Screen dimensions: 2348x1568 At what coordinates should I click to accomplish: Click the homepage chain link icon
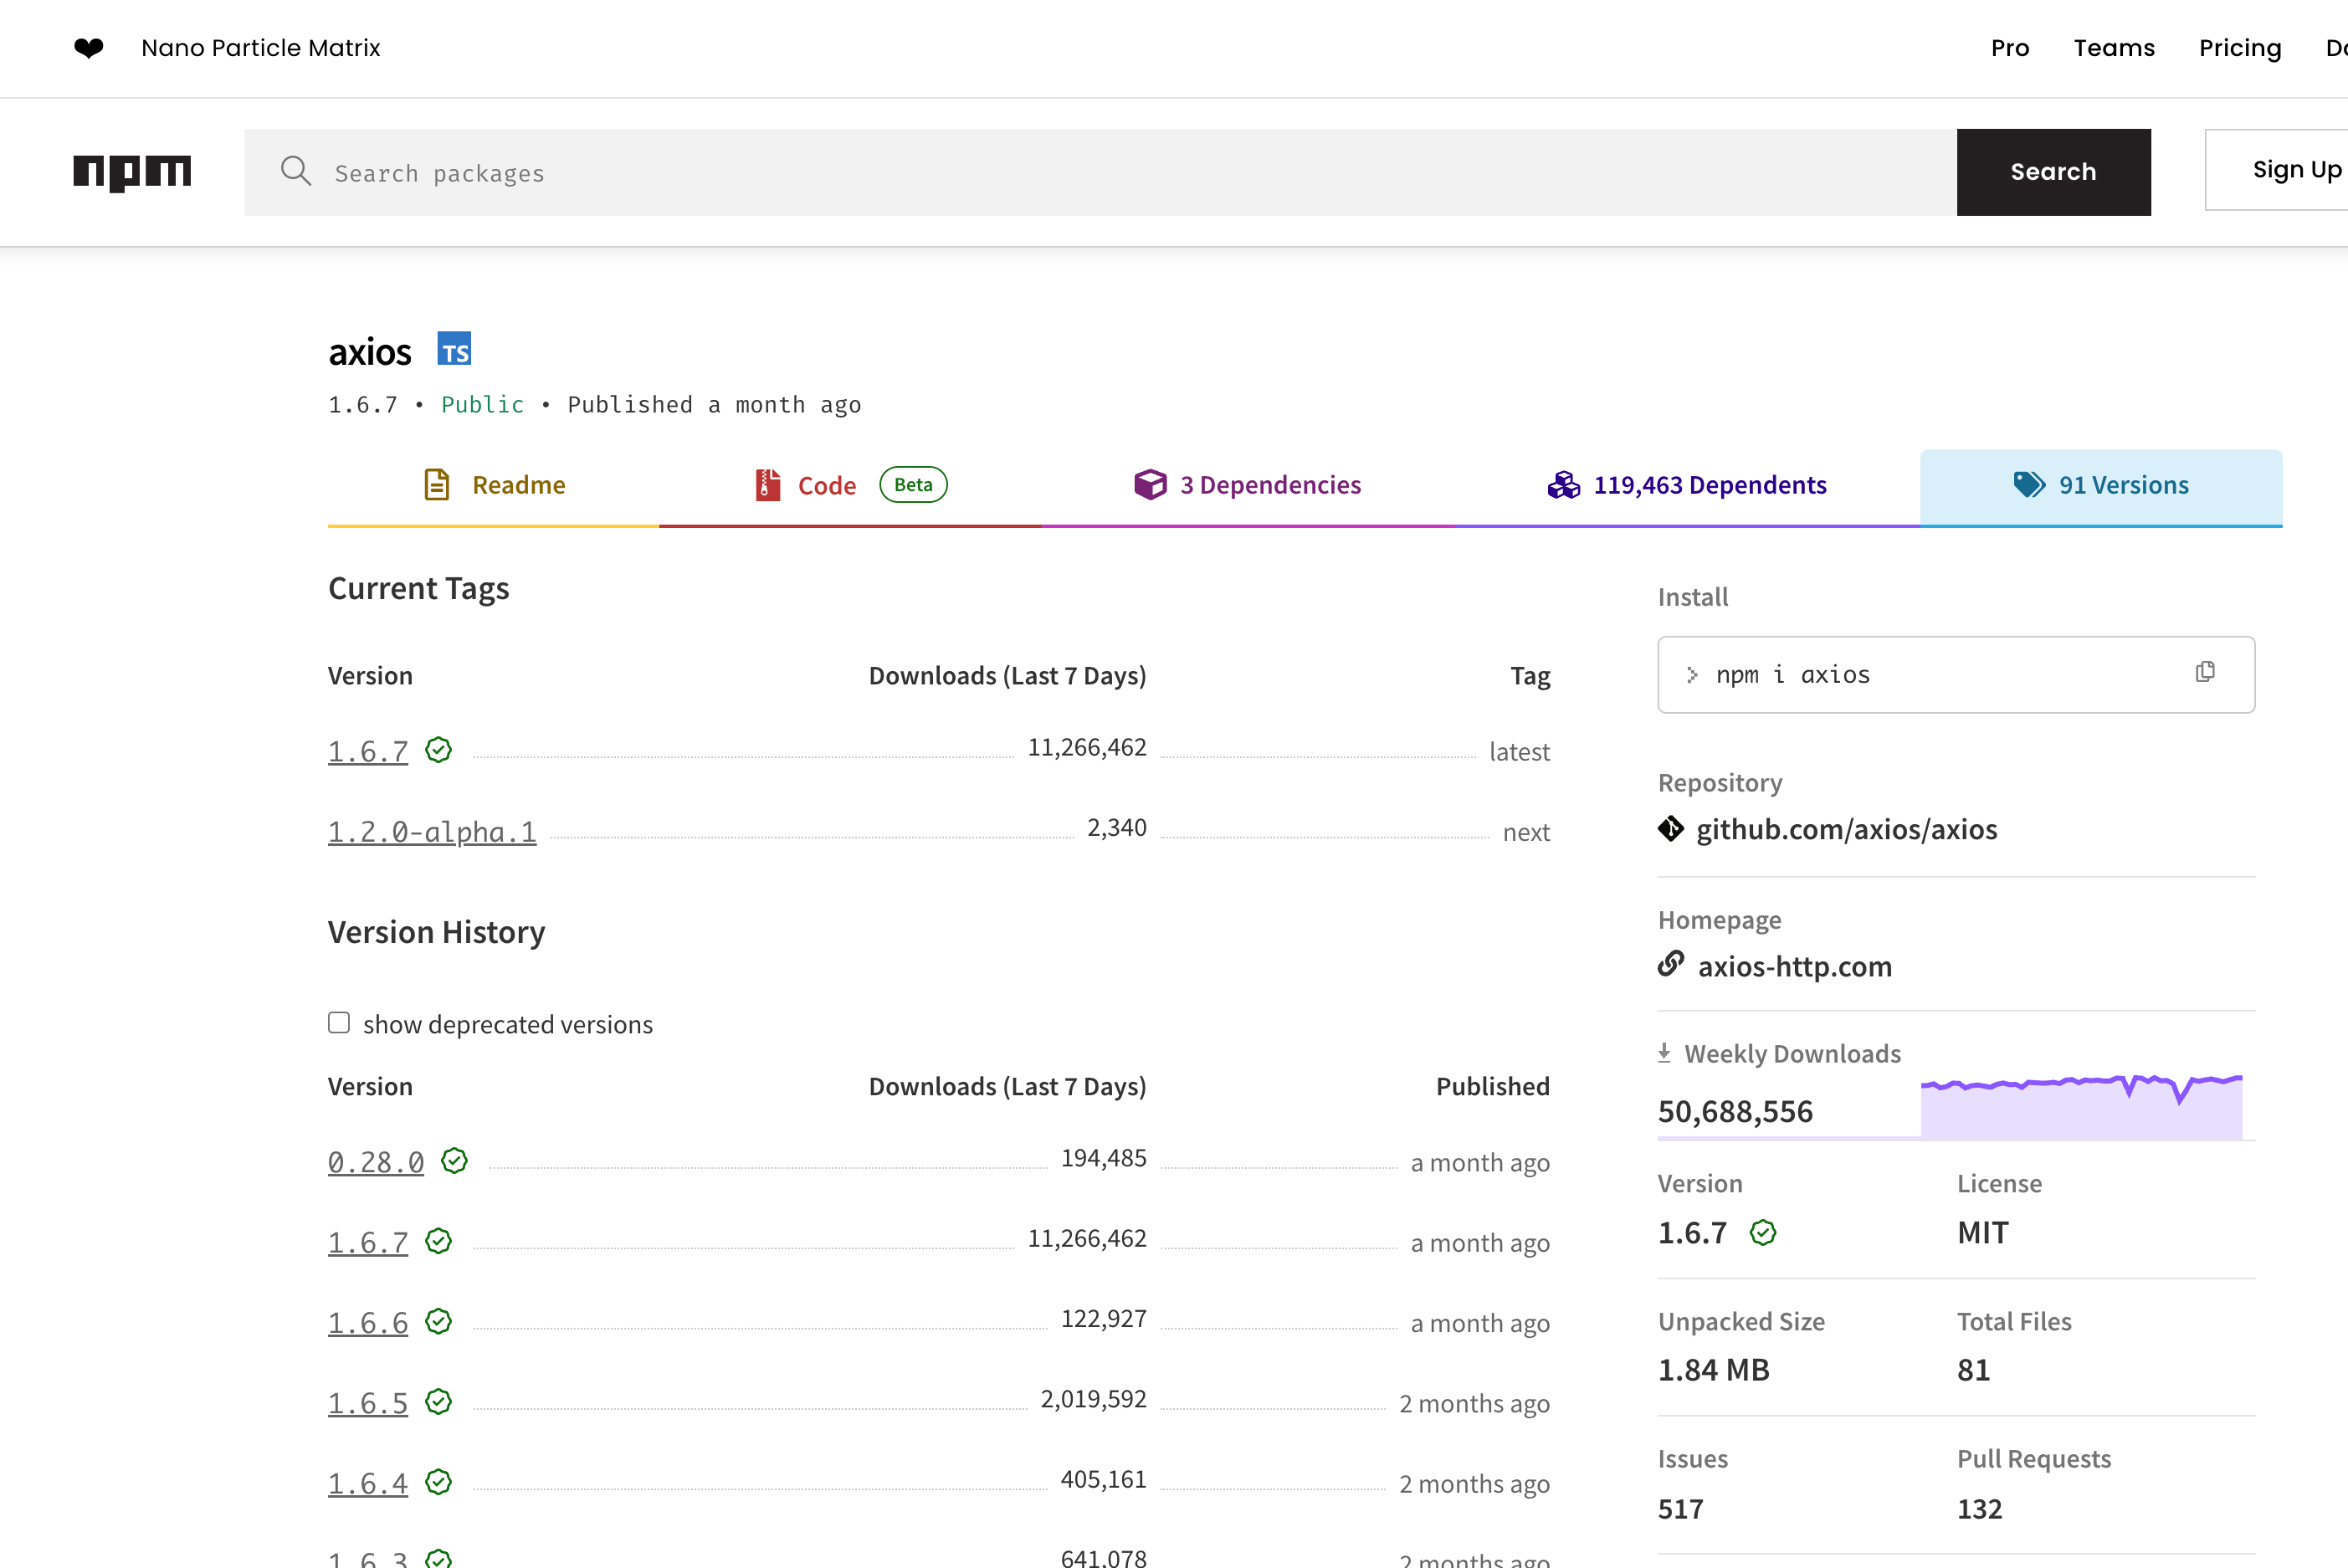[1671, 964]
